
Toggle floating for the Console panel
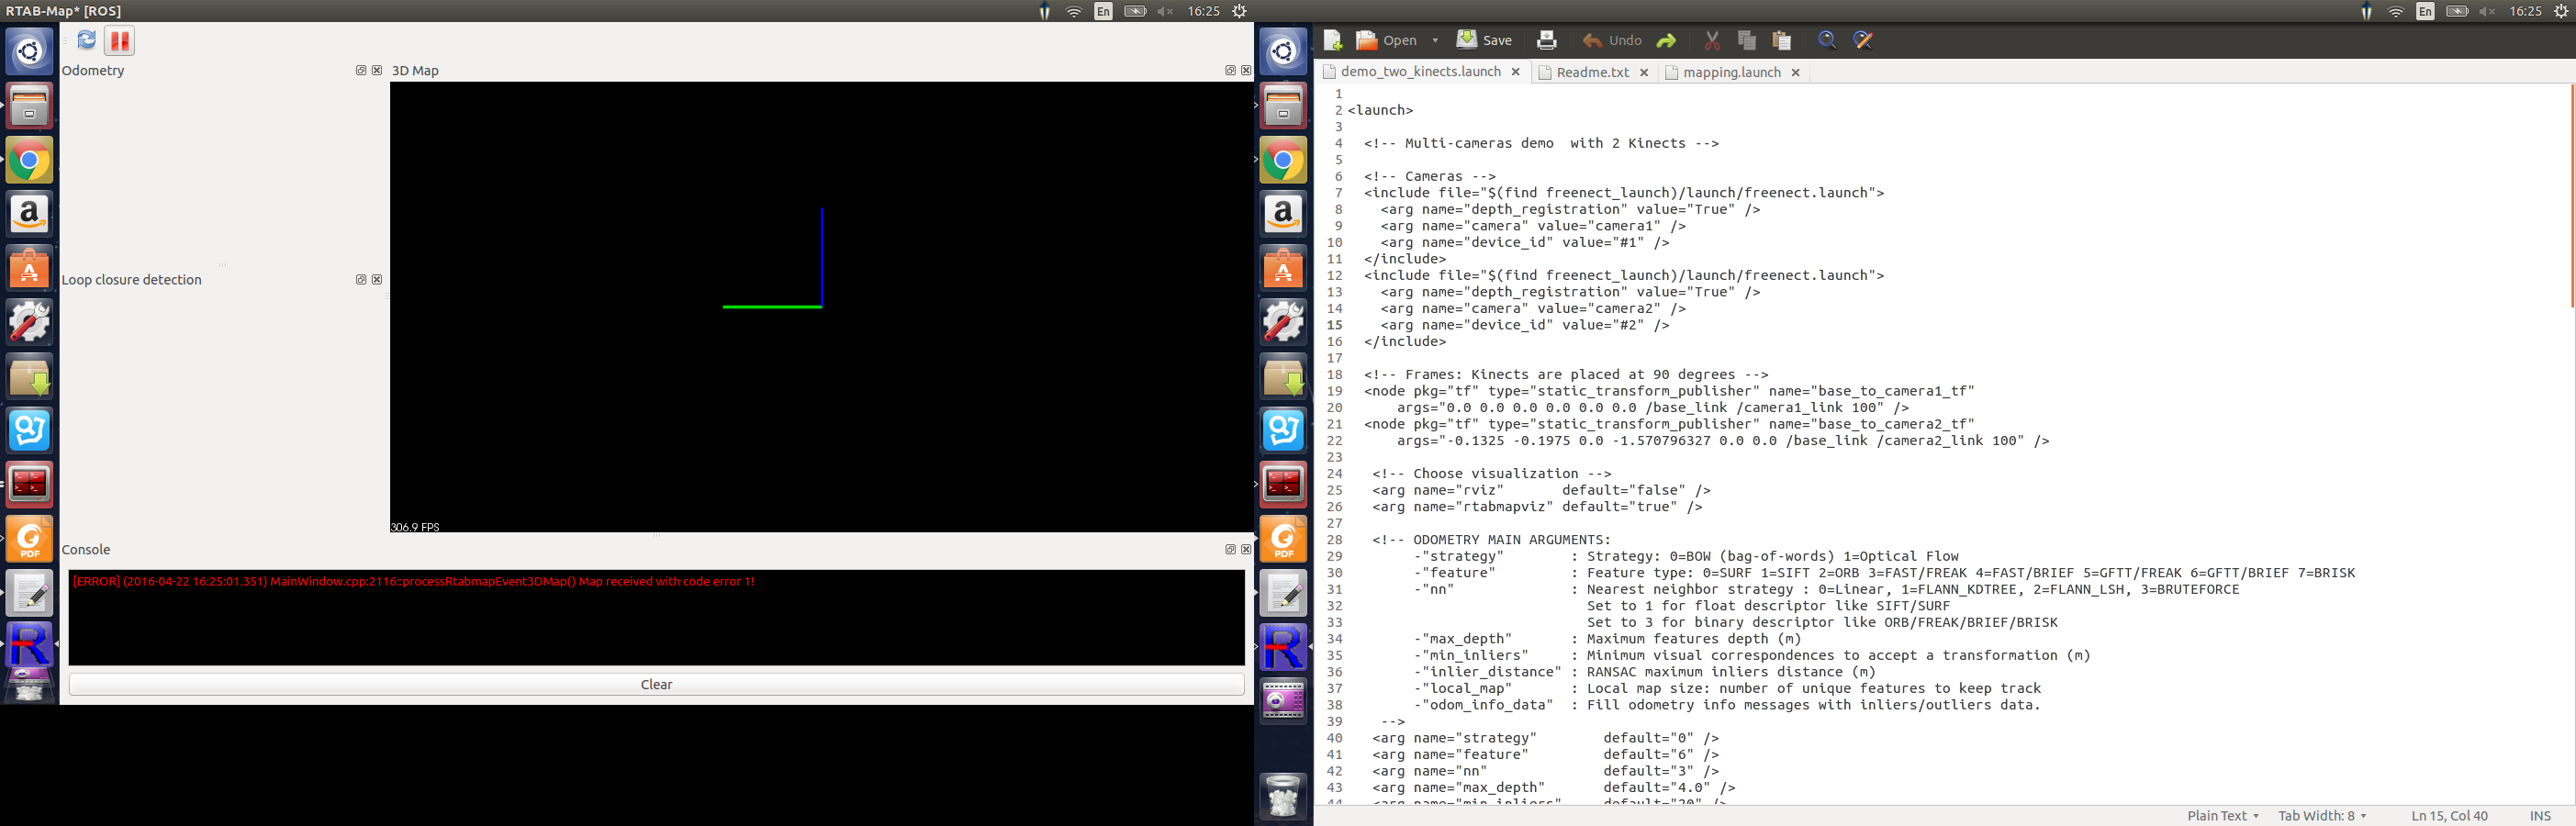(1230, 549)
